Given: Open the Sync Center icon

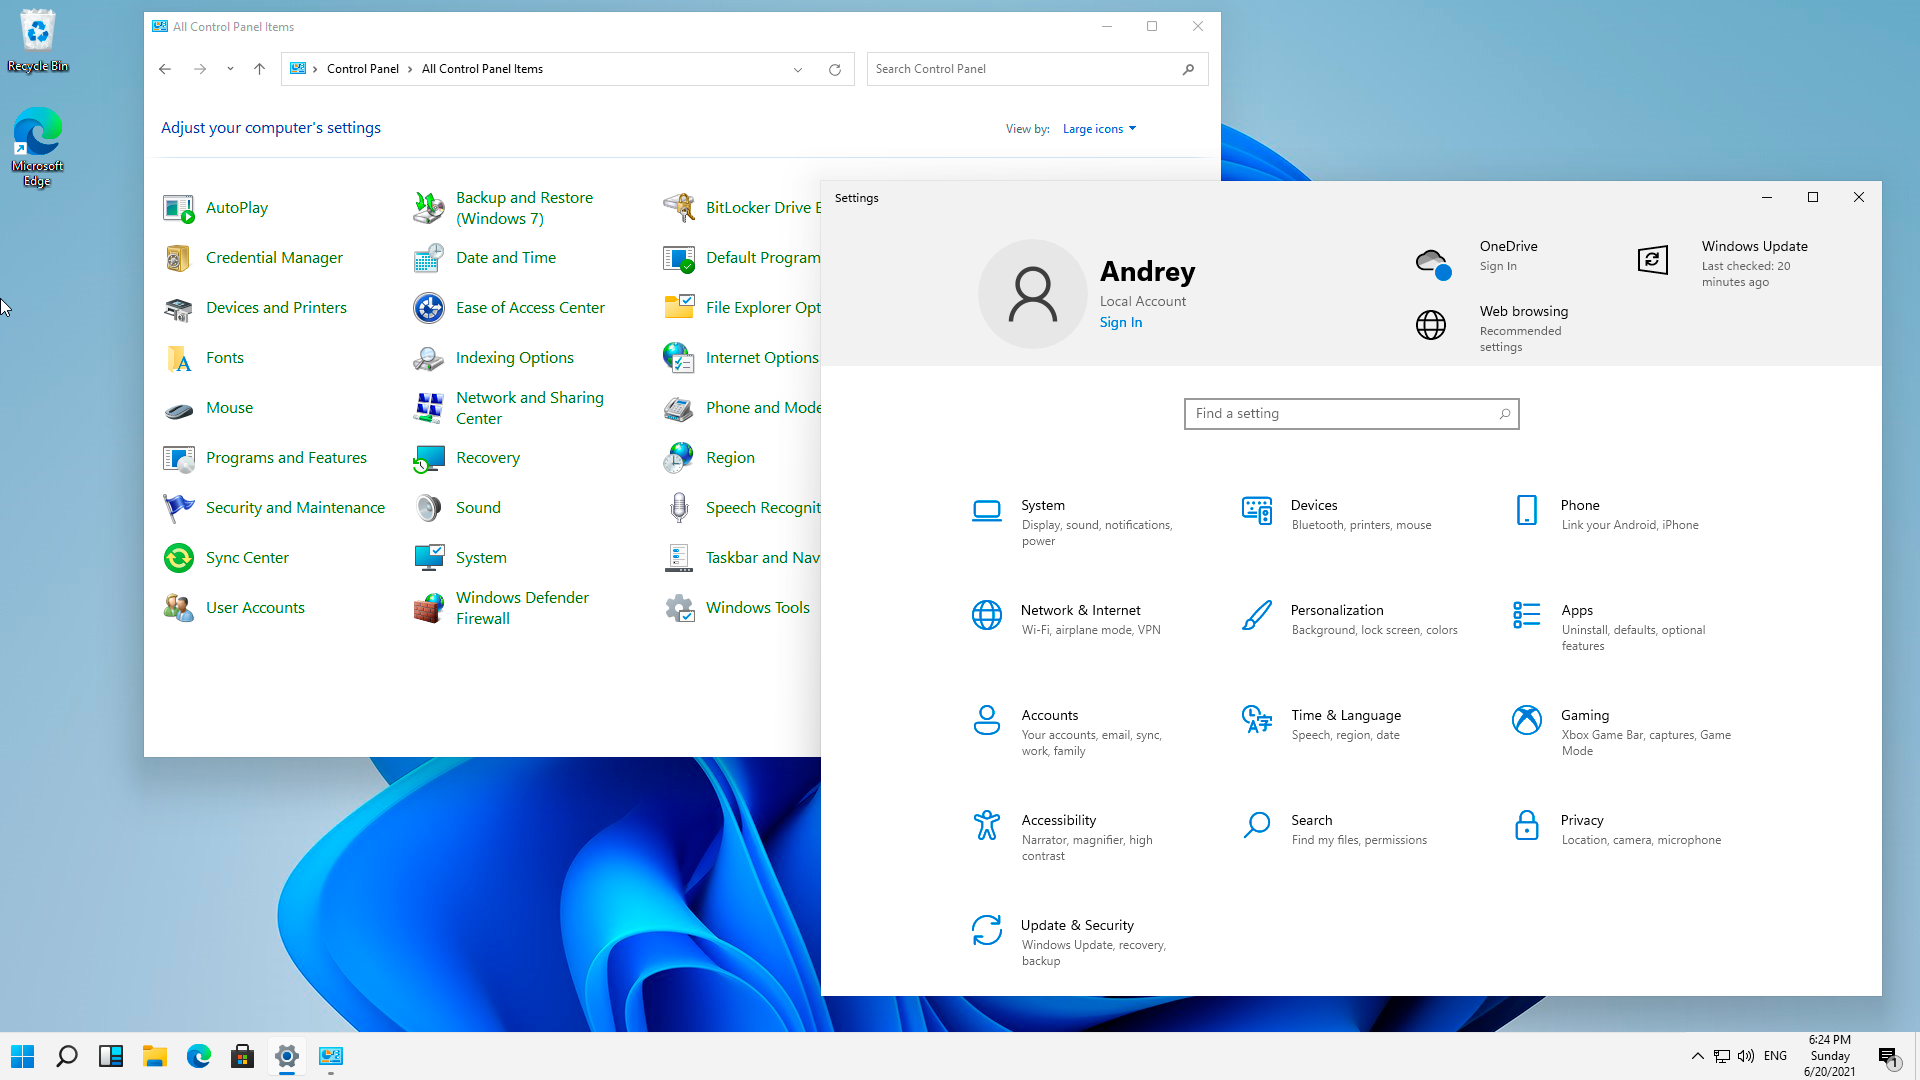Looking at the screenshot, I should (179, 558).
